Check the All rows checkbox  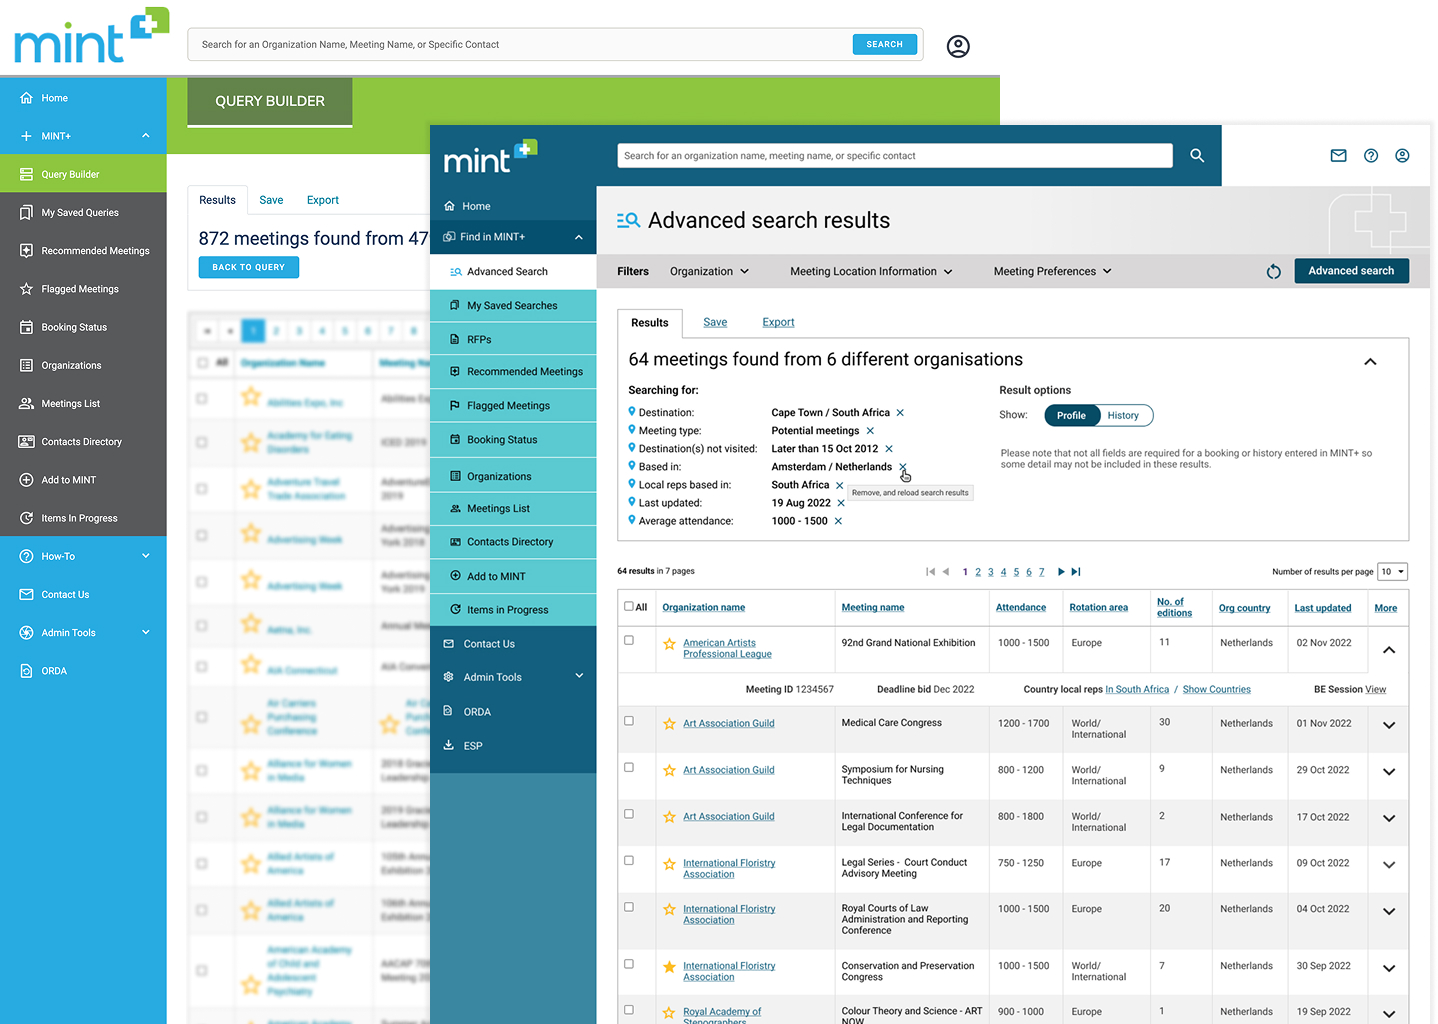pyautogui.click(x=629, y=606)
